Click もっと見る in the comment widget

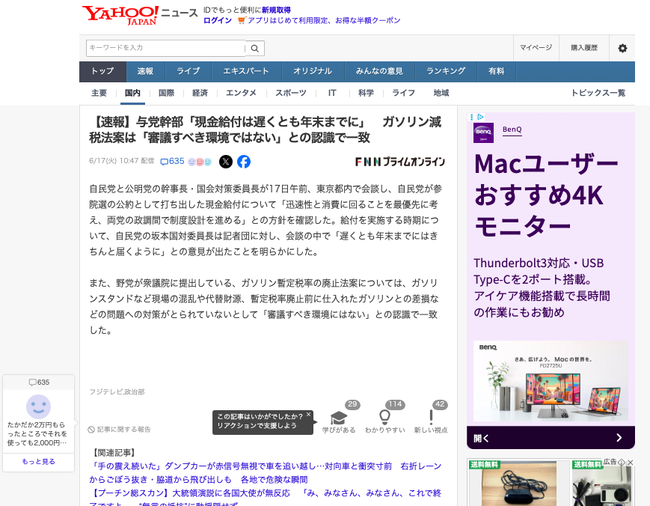(x=39, y=462)
